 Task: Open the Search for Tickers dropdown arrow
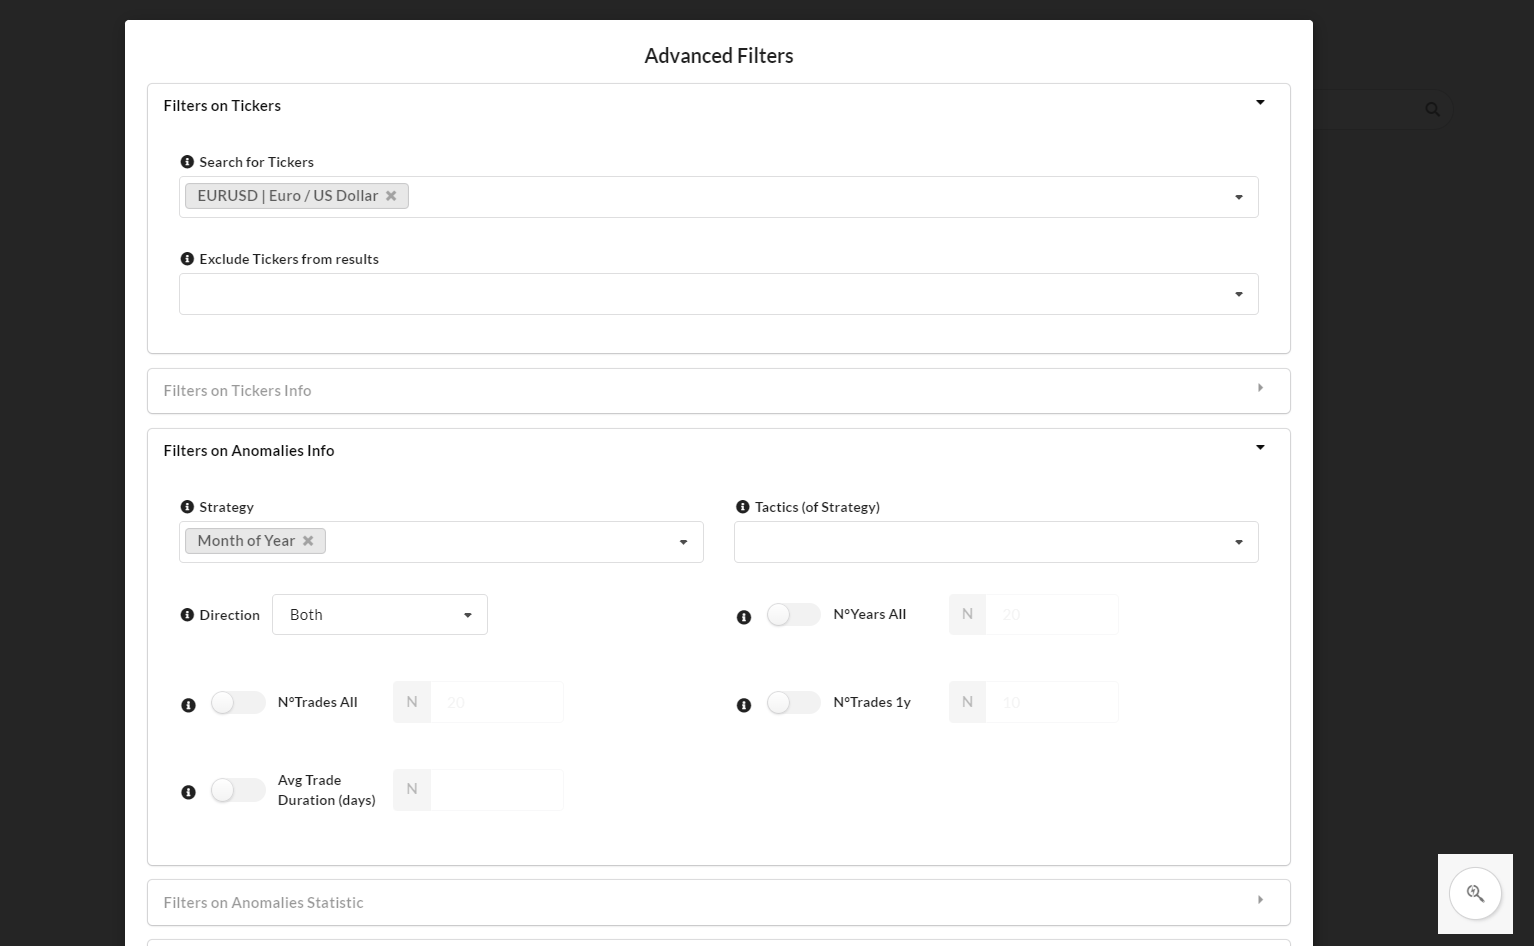click(1239, 197)
